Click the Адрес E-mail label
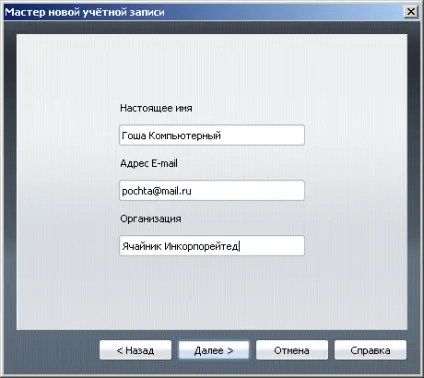 149,163
